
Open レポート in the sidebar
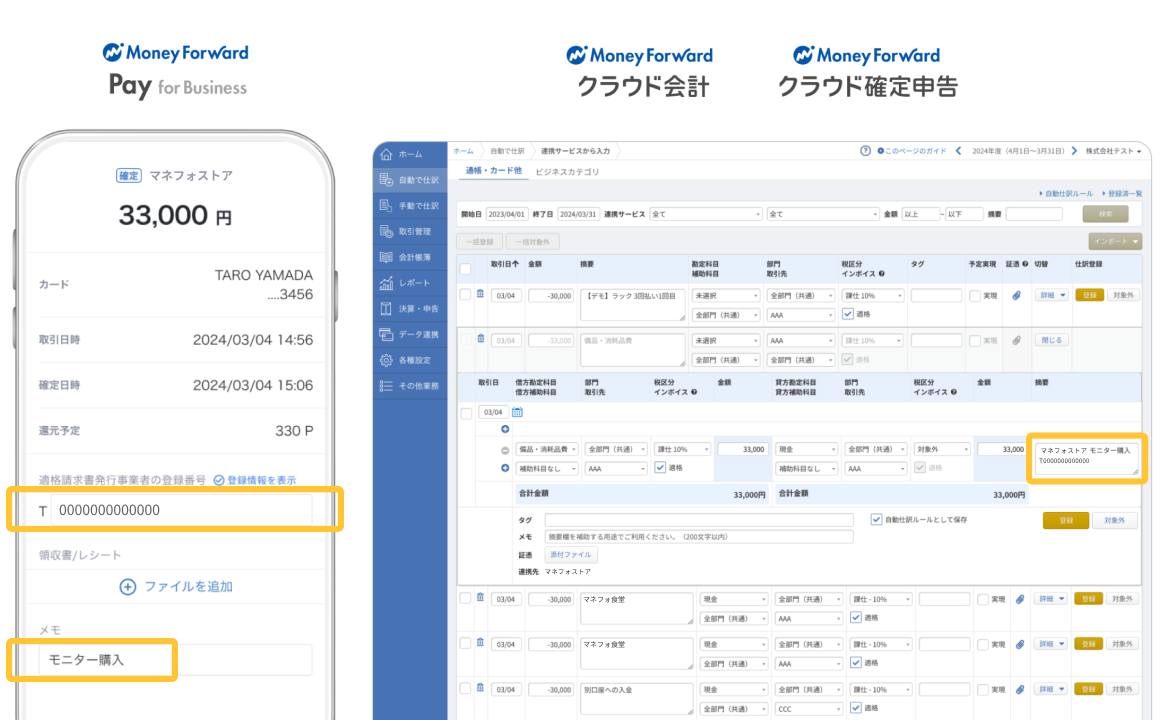click(410, 283)
